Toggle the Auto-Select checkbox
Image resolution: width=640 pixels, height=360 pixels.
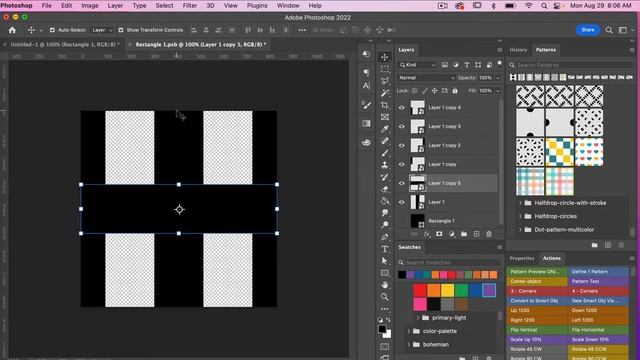(52, 30)
